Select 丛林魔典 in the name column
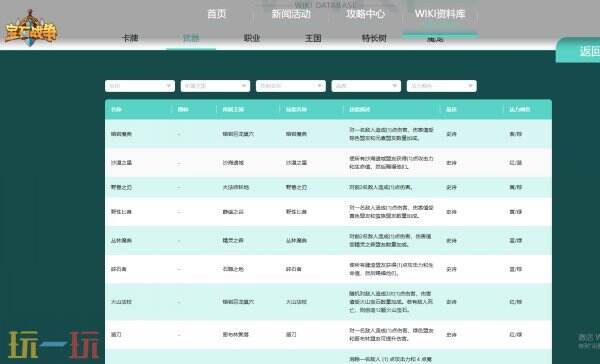The height and width of the screenshot is (364, 600). pyautogui.click(x=121, y=240)
